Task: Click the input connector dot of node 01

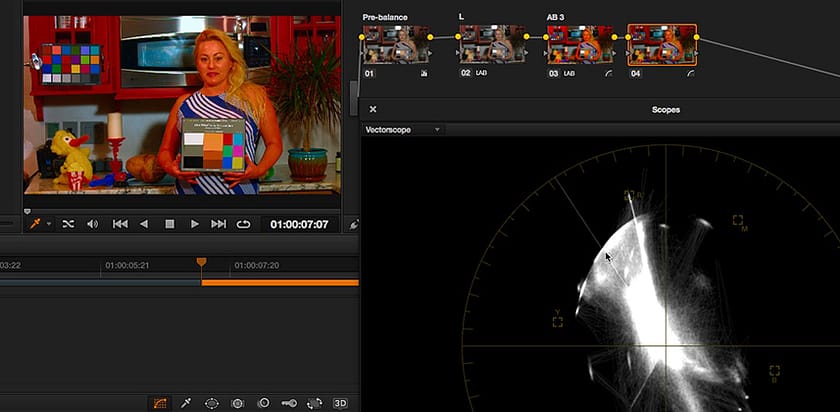Action: point(362,37)
